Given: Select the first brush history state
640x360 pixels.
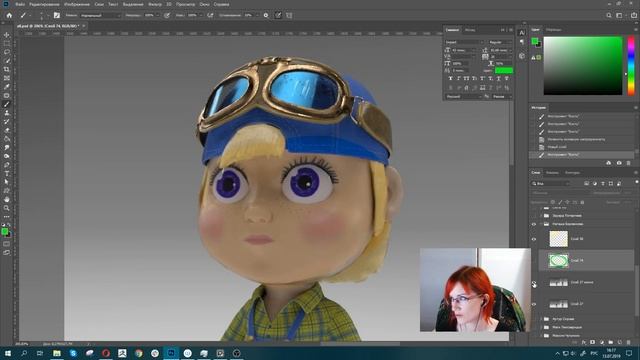Looking at the screenshot, I should click(x=581, y=116).
